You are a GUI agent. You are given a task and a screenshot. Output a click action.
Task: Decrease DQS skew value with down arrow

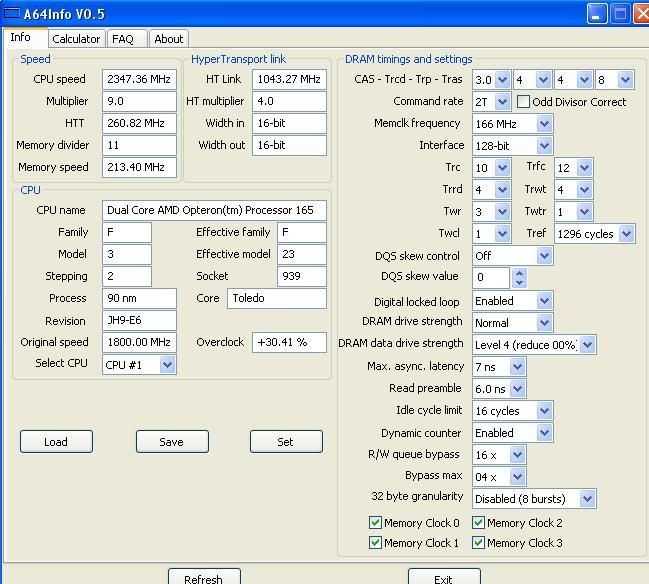coord(519,283)
